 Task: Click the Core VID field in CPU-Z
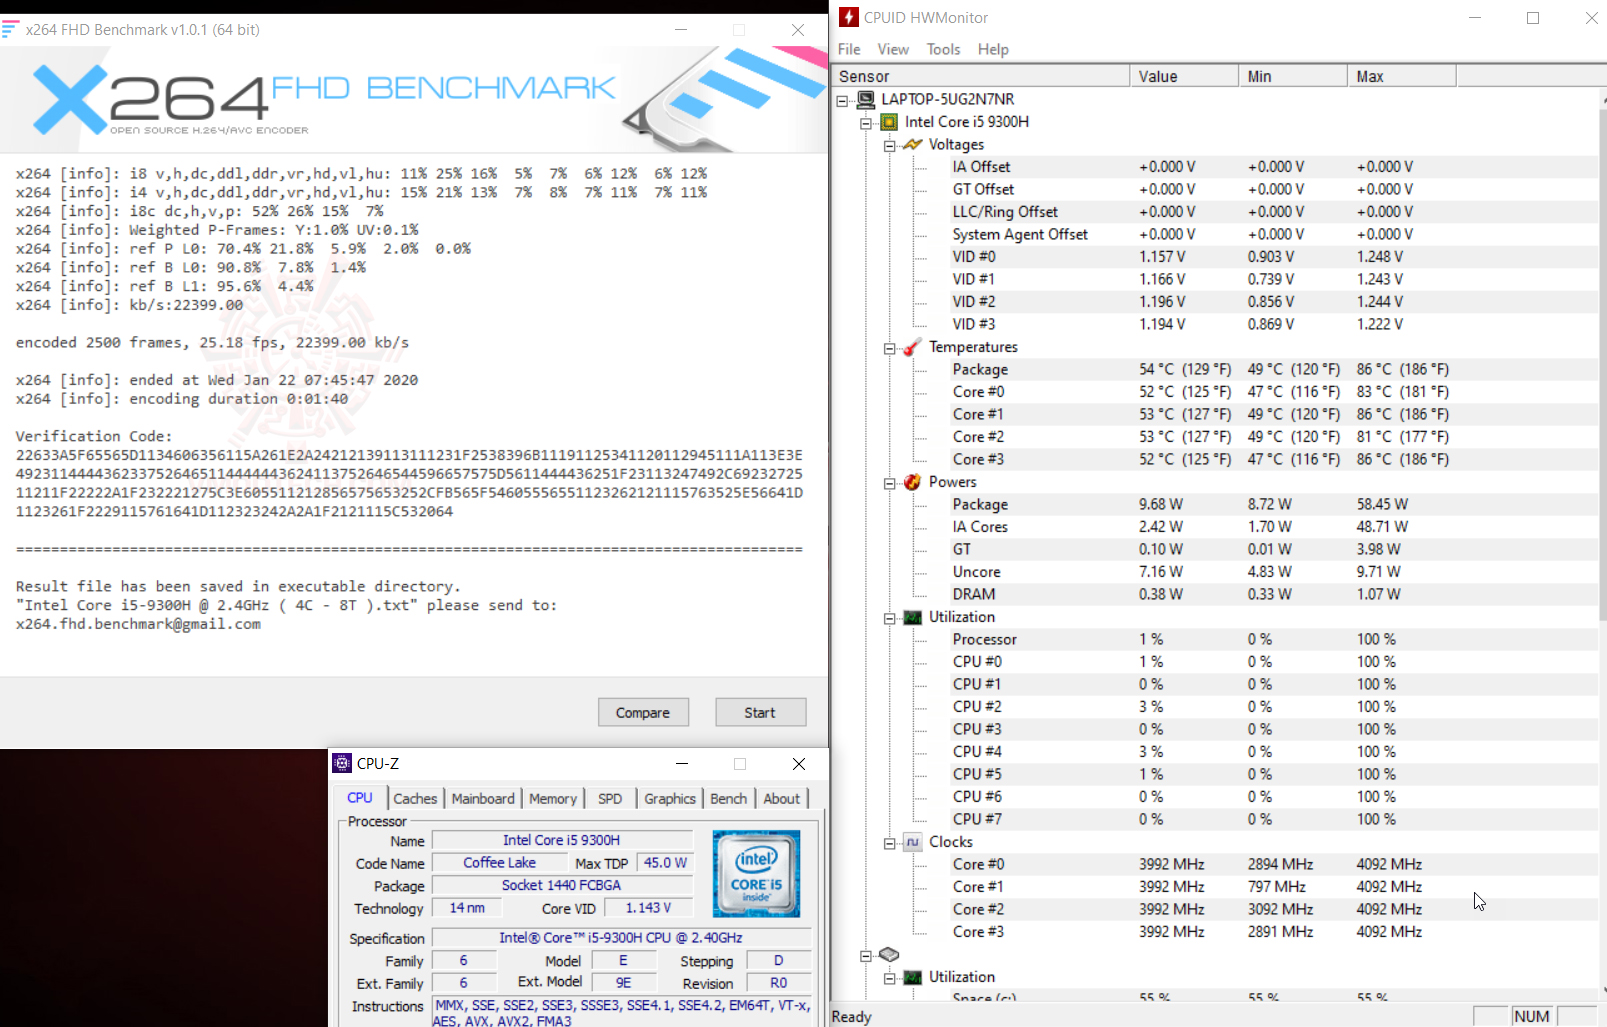coord(648,908)
